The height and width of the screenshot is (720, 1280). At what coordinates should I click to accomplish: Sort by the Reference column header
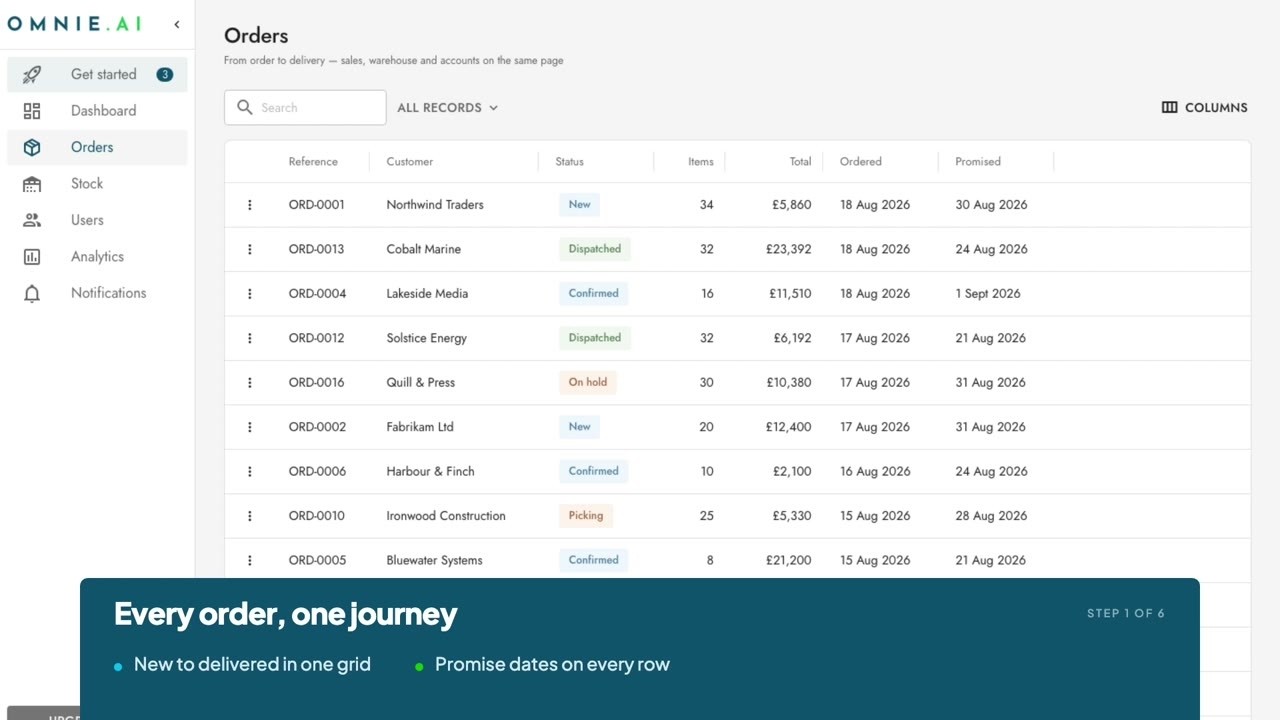313,161
